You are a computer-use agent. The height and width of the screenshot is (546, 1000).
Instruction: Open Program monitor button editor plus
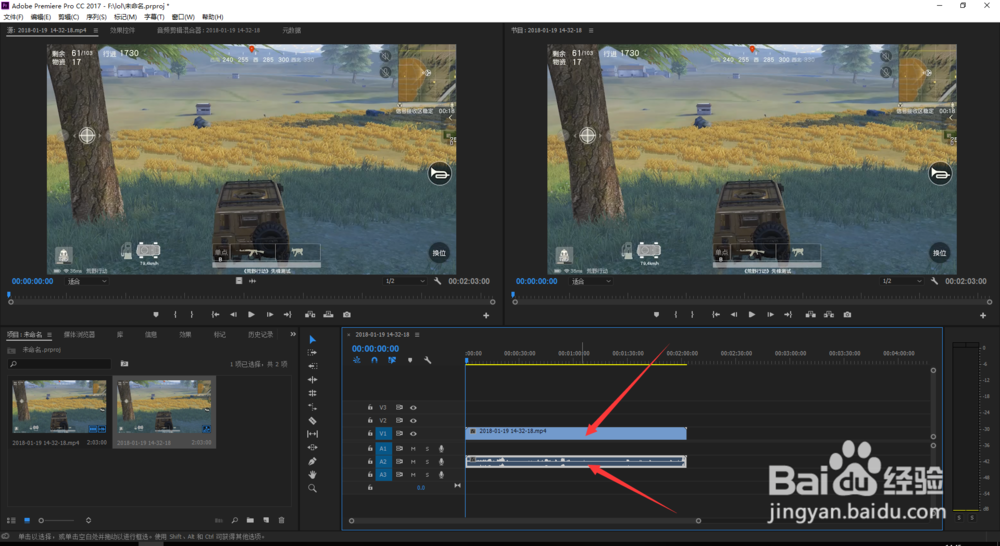pyautogui.click(x=983, y=315)
